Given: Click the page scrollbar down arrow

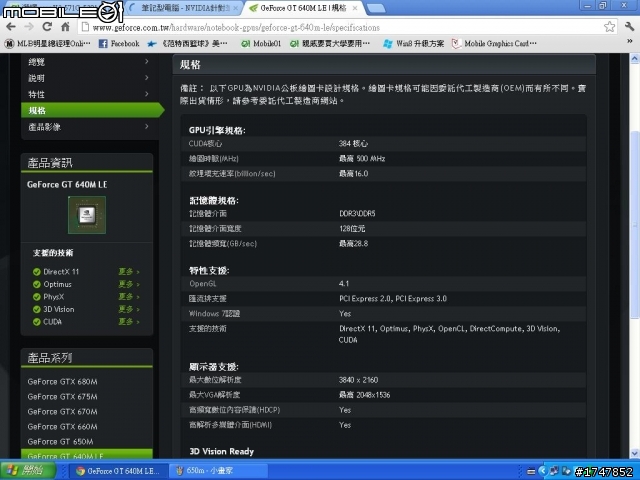Looking at the screenshot, I should 635,453.
